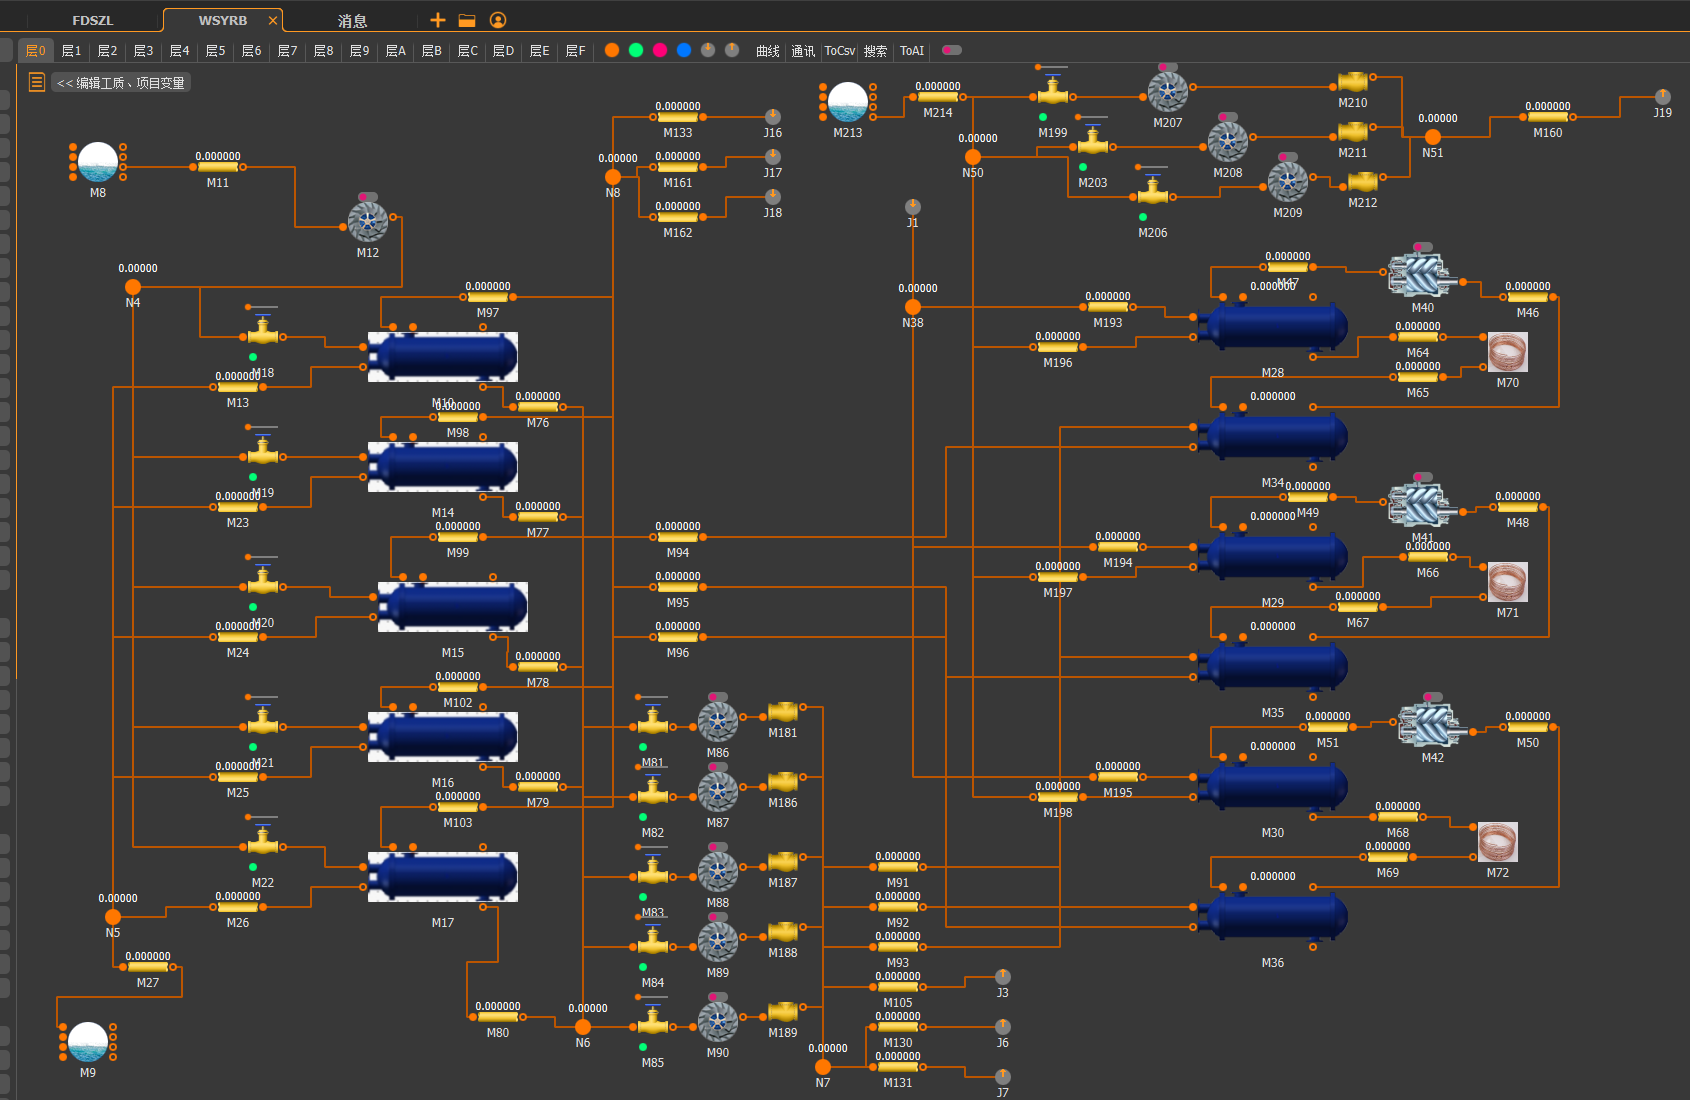
Task: Open the folder icon in the tab bar
Action: (x=467, y=20)
